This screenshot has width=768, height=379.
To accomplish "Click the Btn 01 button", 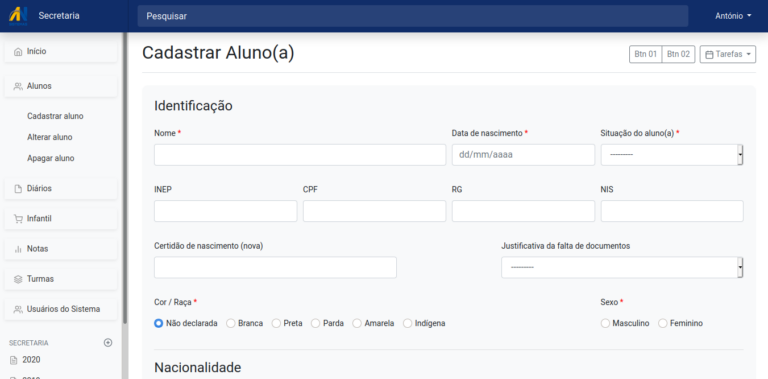I will point(646,54).
